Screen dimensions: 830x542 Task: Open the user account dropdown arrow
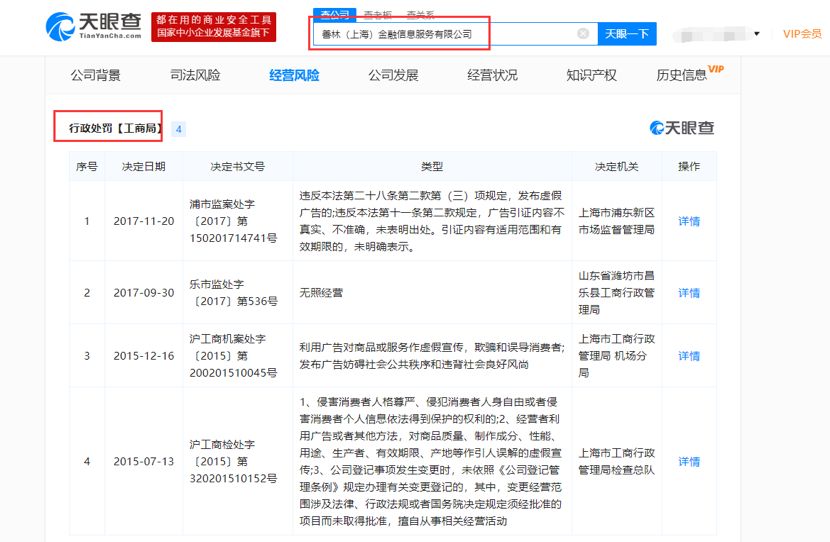[x=757, y=34]
